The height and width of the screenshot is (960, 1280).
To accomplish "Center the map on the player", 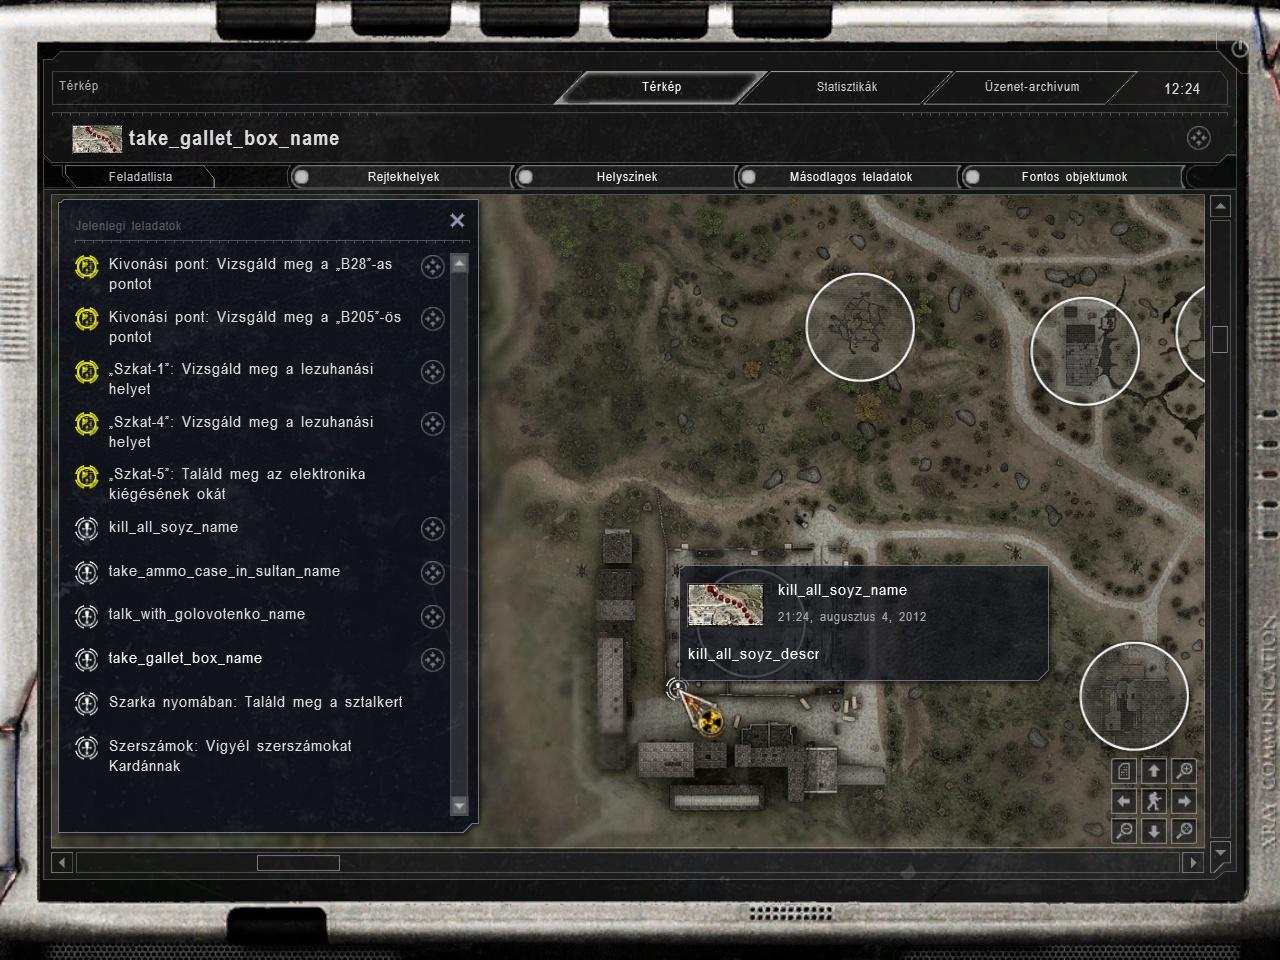I will (1154, 801).
